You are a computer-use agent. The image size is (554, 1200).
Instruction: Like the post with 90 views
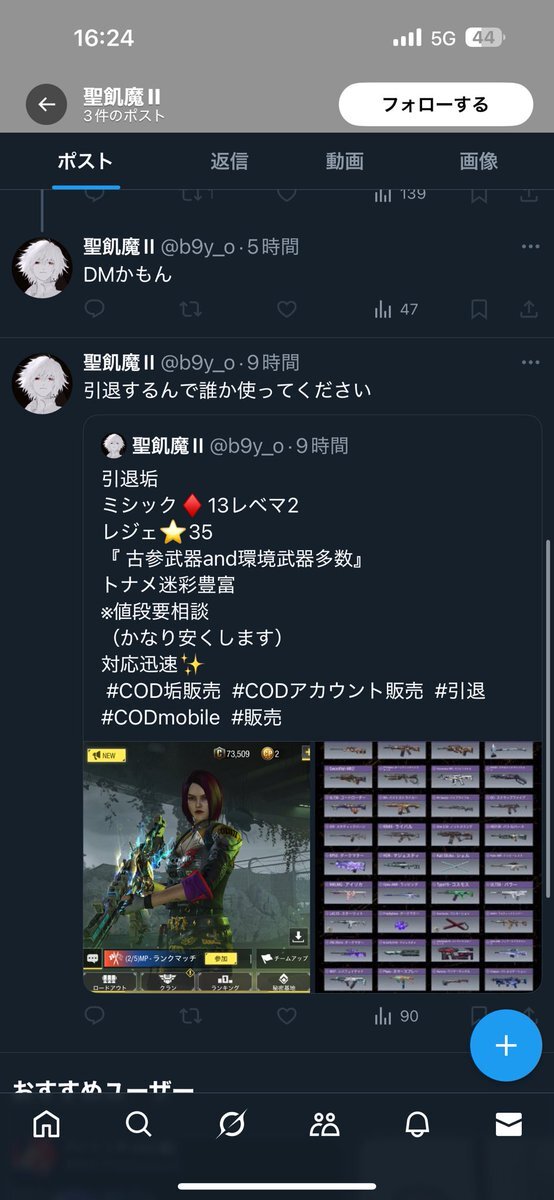pos(287,1016)
